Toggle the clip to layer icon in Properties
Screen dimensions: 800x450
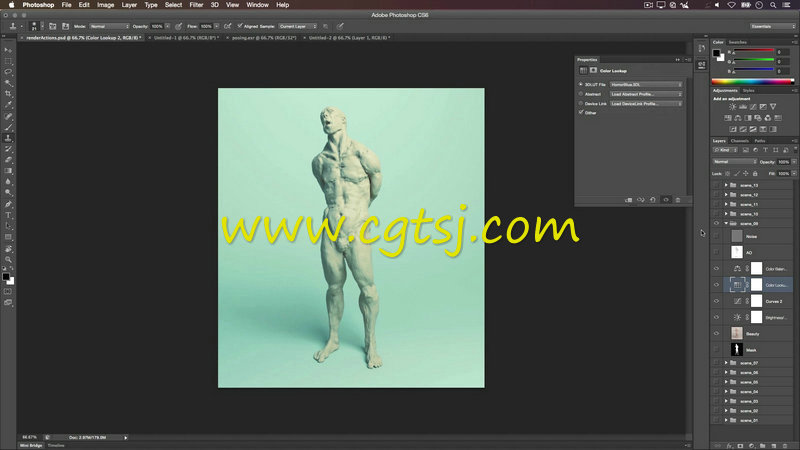[629, 200]
